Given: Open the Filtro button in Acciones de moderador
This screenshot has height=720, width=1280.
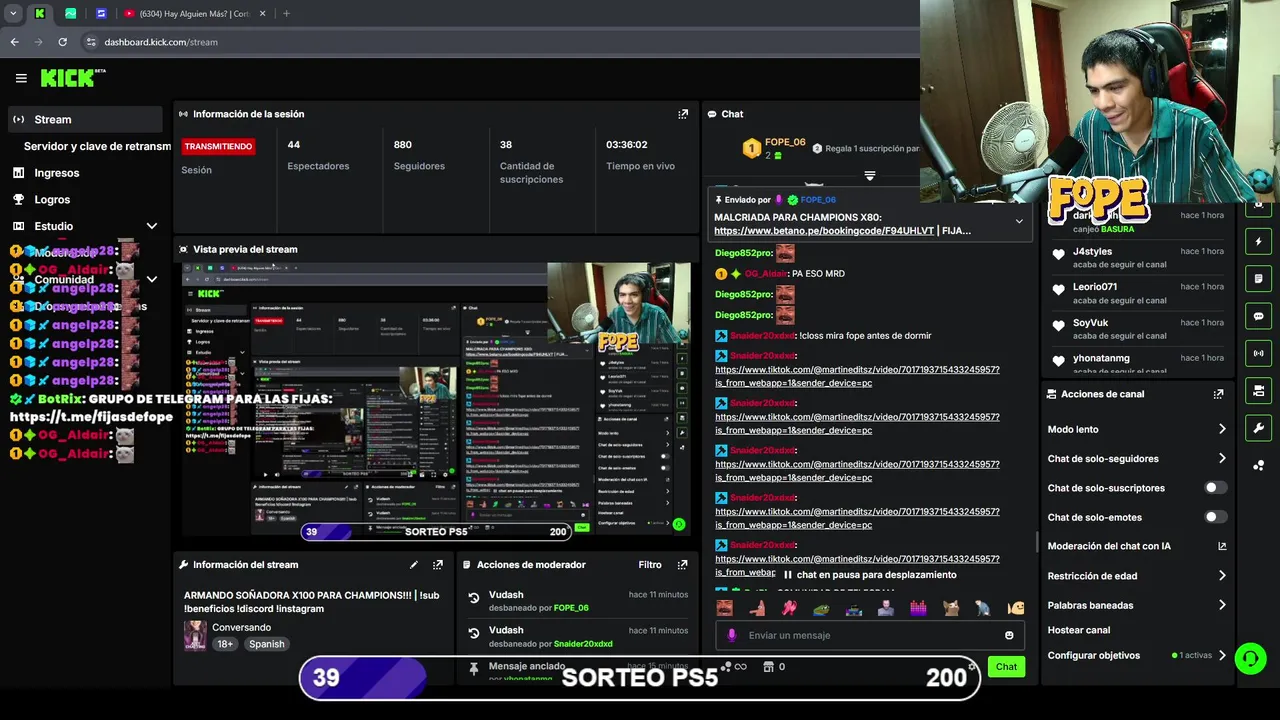Looking at the screenshot, I should (650, 565).
